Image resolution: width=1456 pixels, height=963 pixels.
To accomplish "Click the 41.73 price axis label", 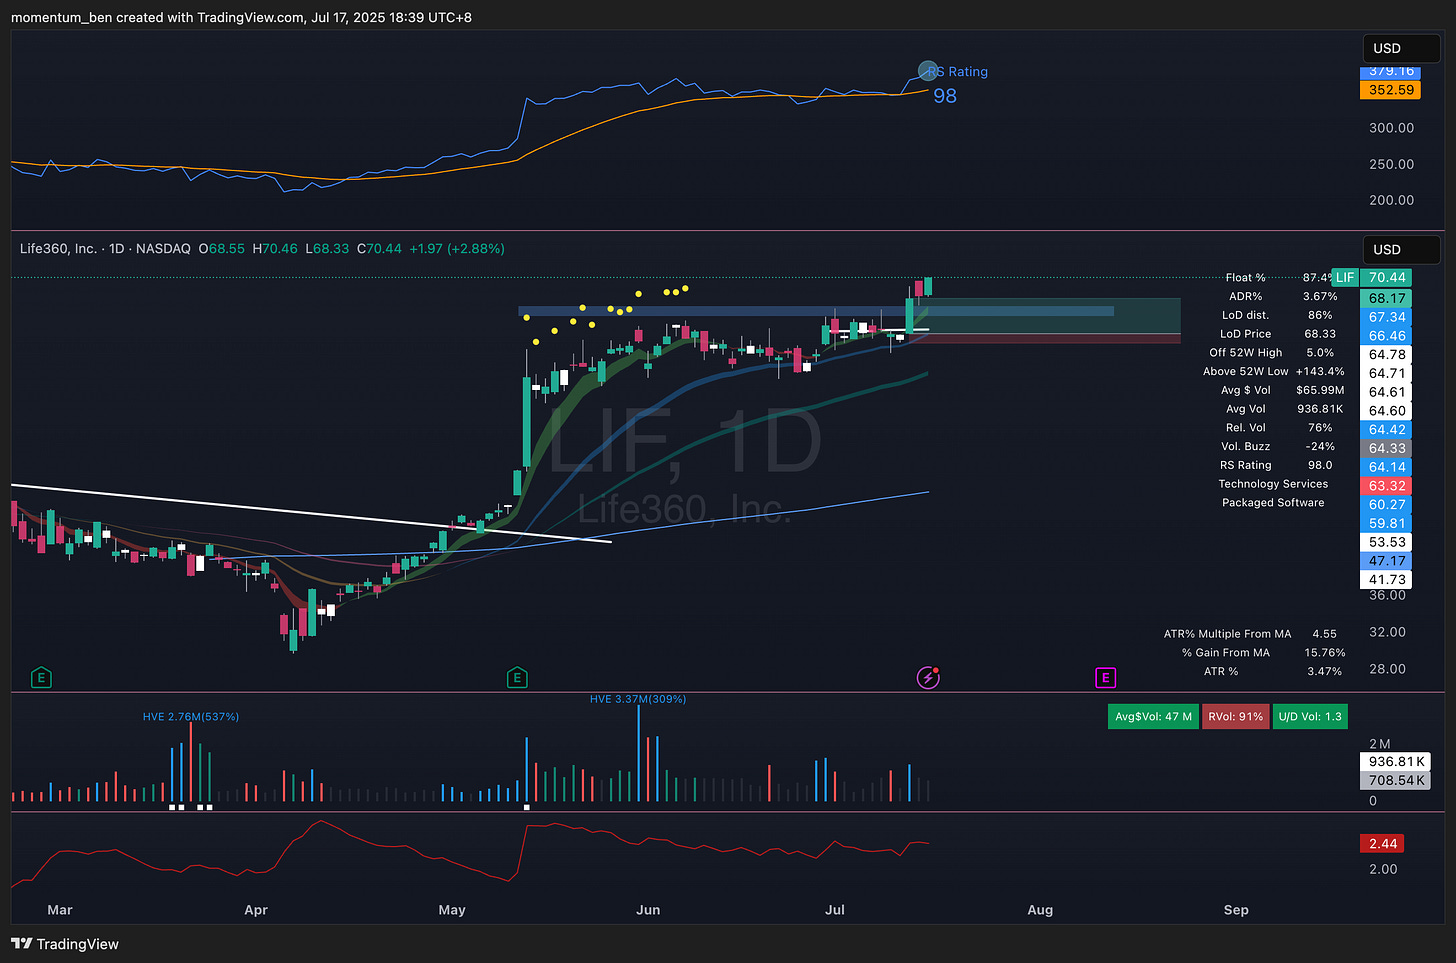I will (1387, 580).
